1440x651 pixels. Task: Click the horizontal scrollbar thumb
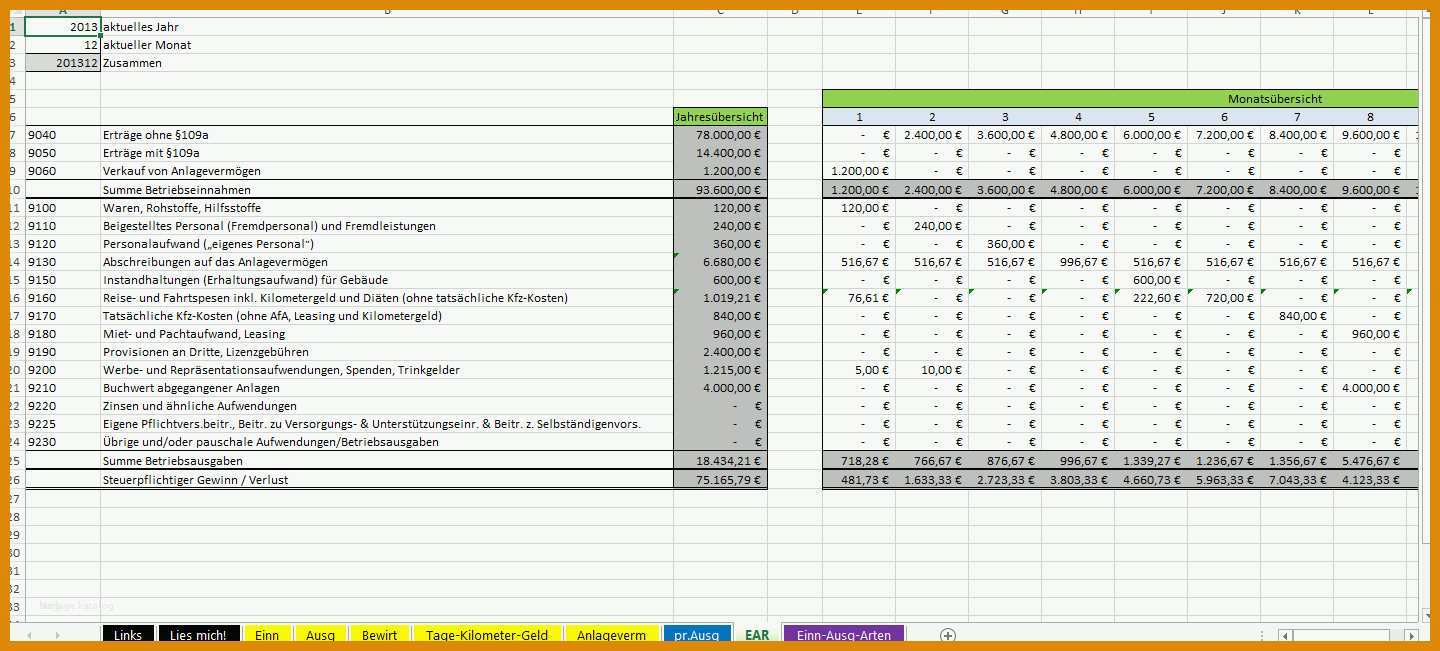click(1341, 636)
